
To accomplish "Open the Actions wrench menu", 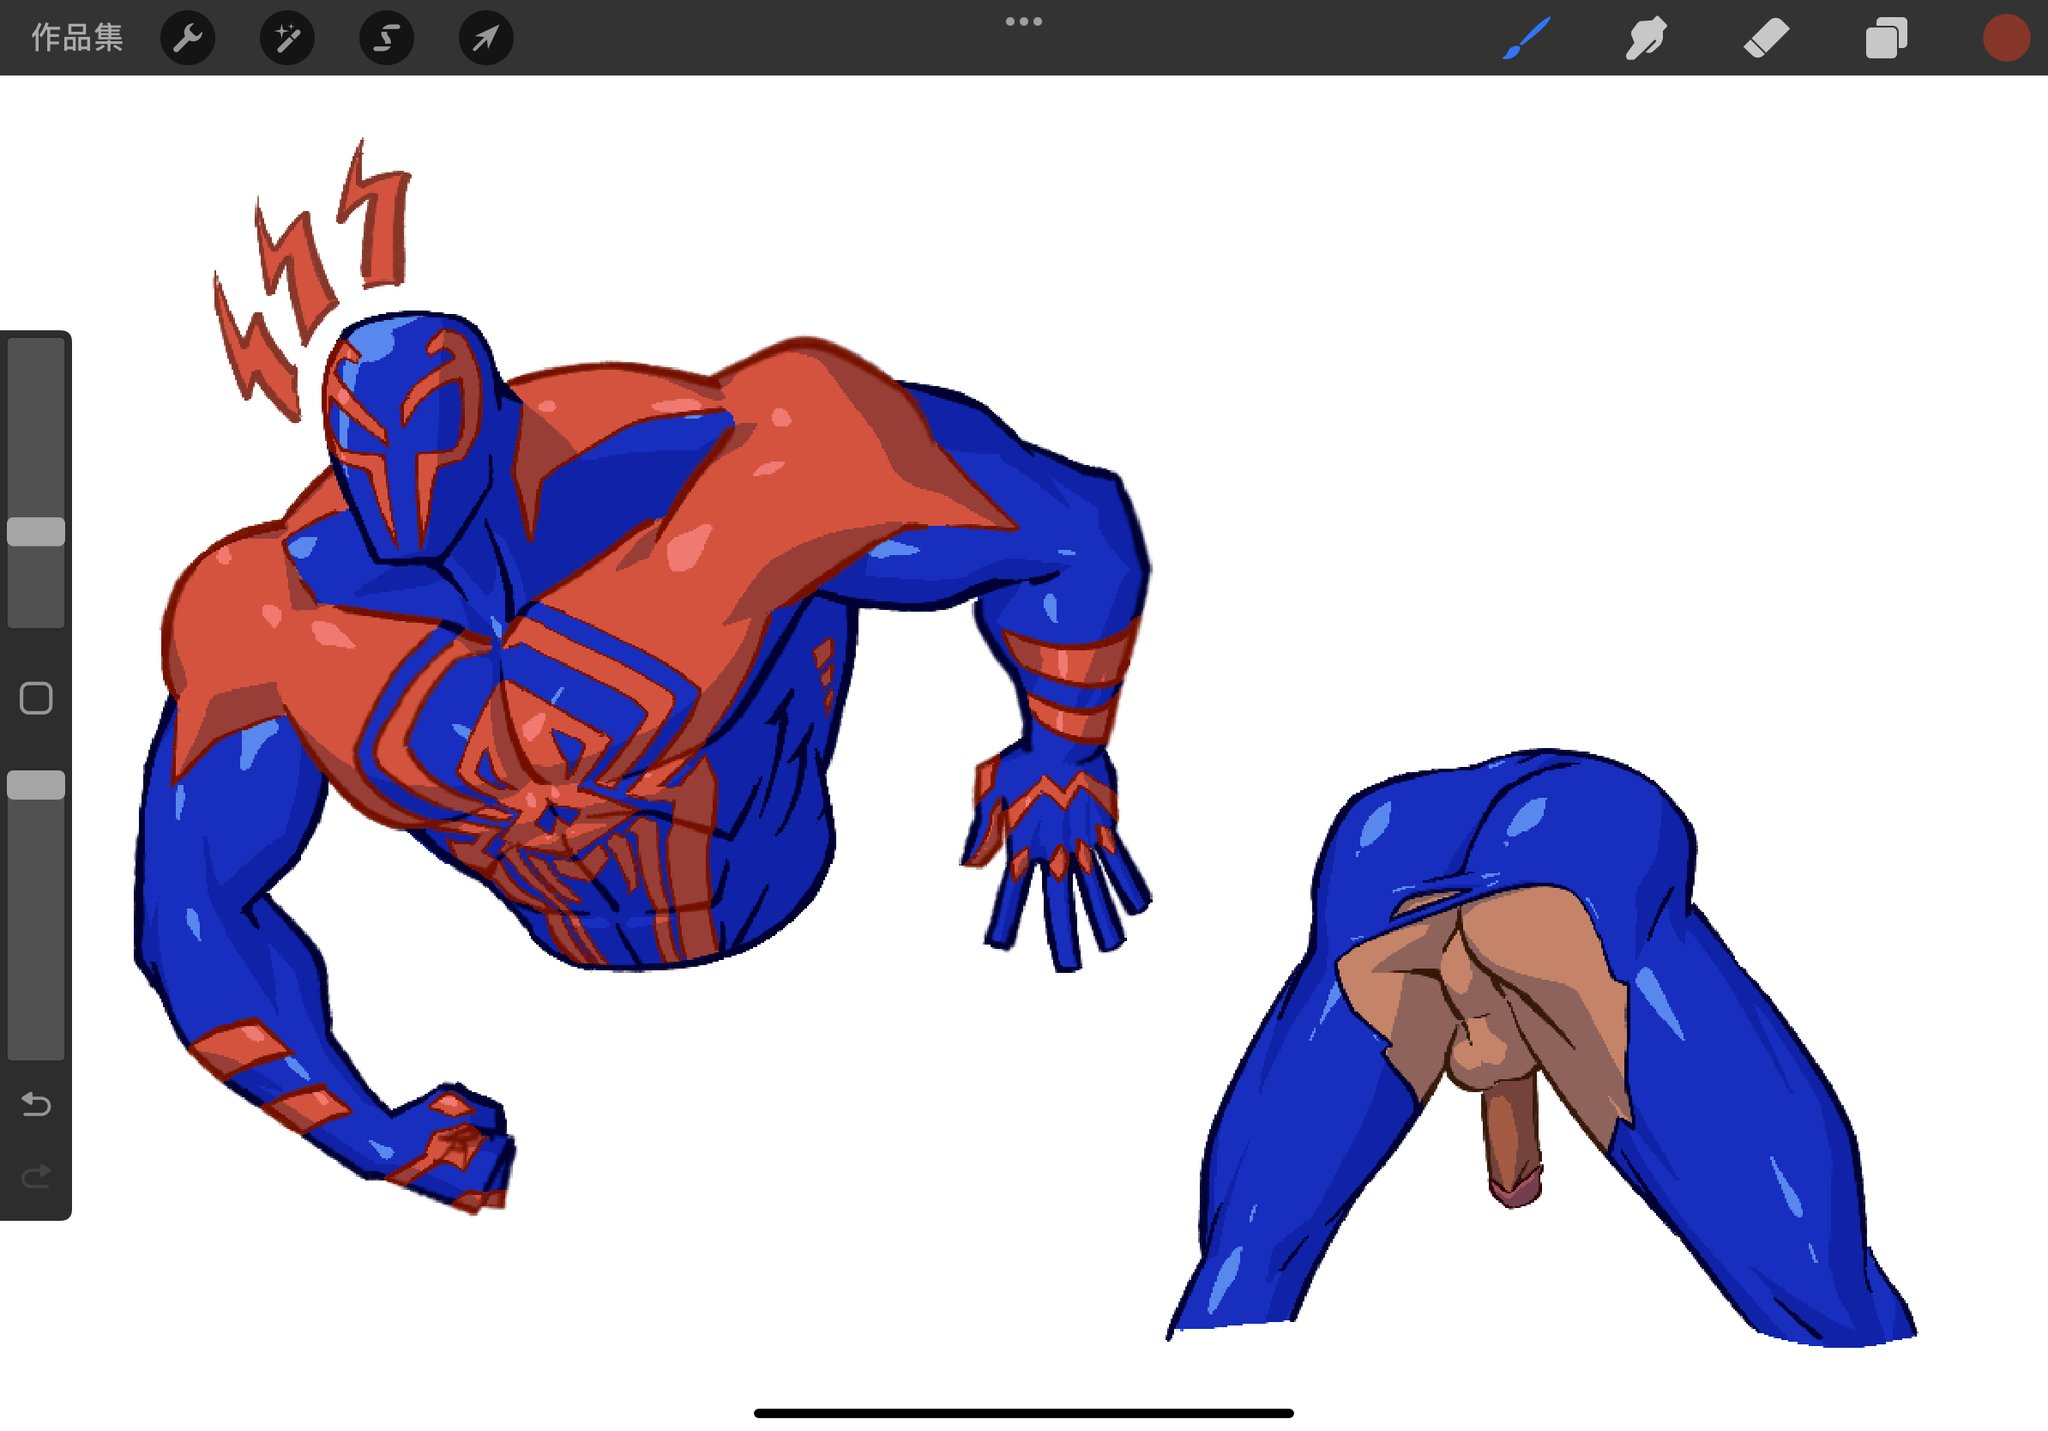I will click(188, 38).
